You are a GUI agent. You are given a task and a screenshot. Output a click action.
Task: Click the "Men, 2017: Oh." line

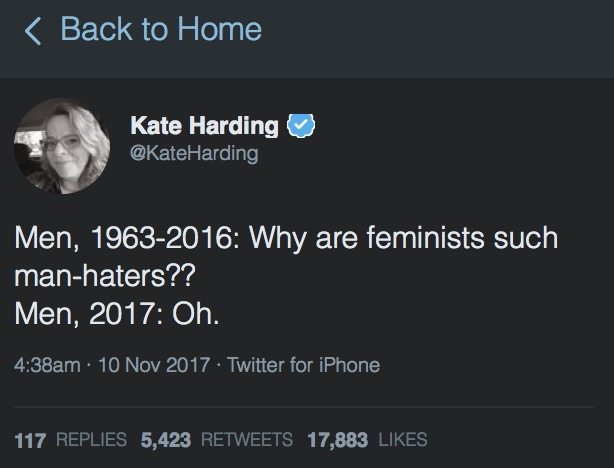117,315
